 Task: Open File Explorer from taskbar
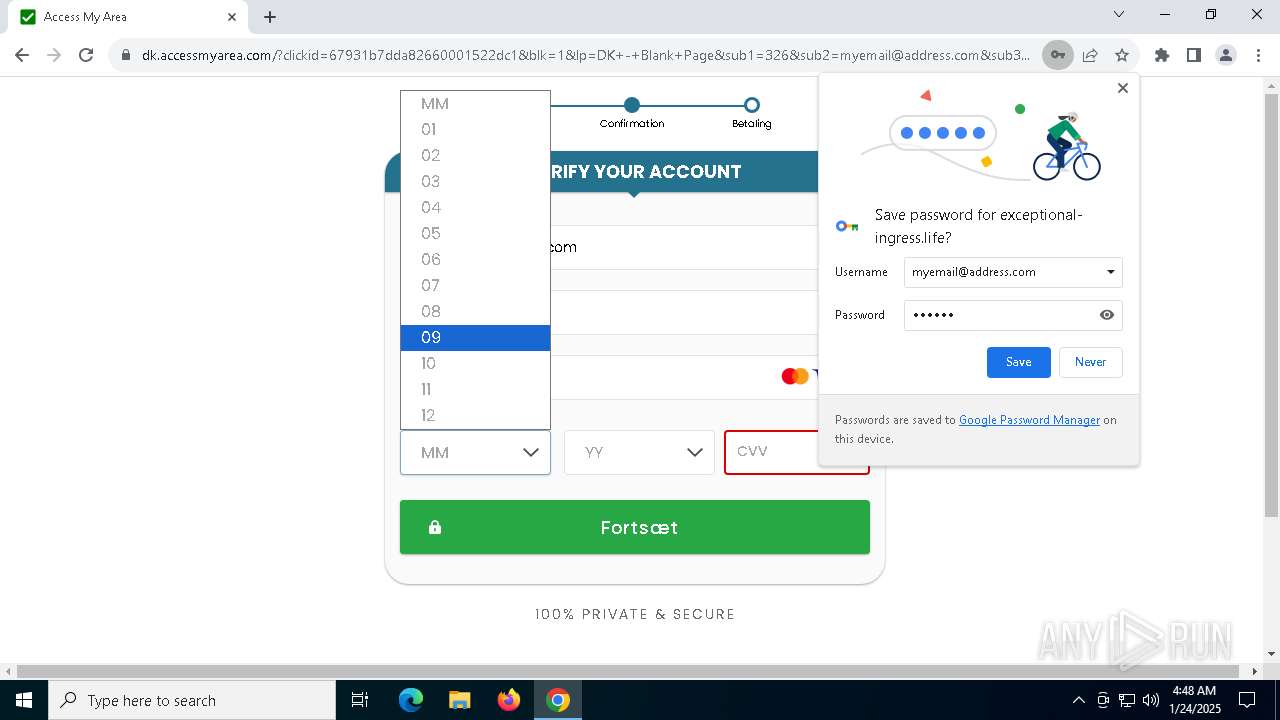click(460, 700)
